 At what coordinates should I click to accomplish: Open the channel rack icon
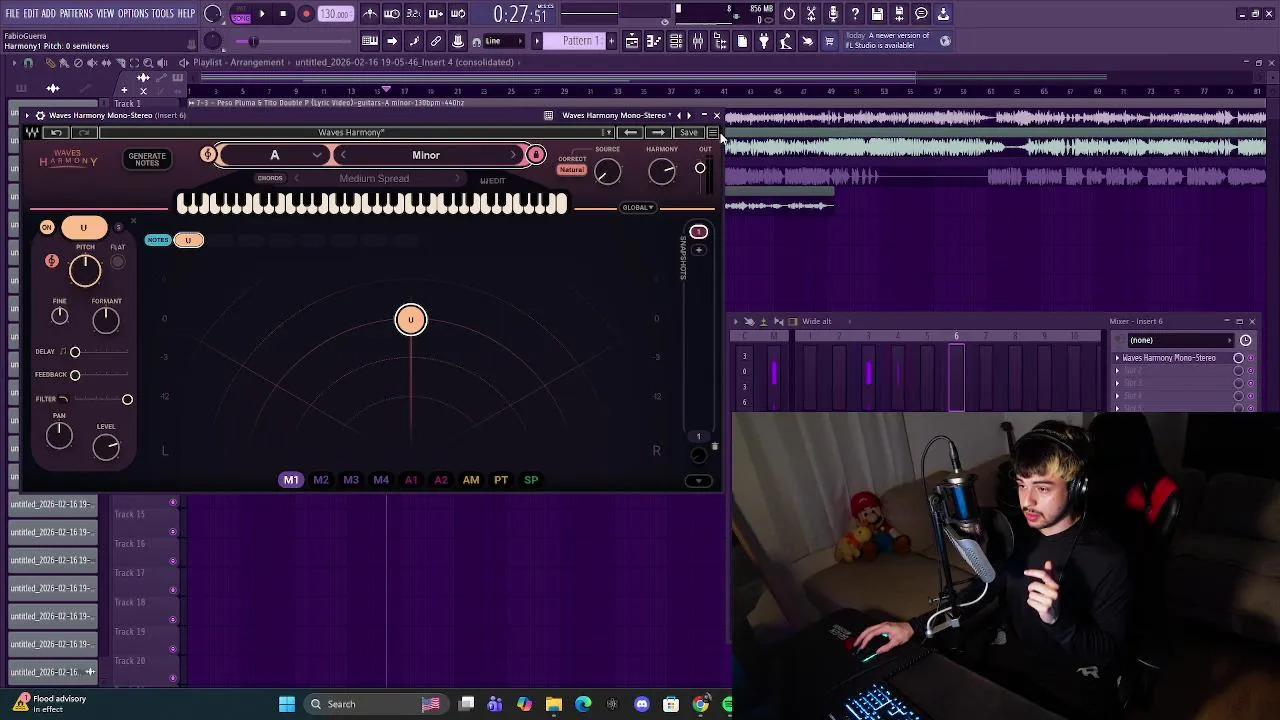click(676, 41)
